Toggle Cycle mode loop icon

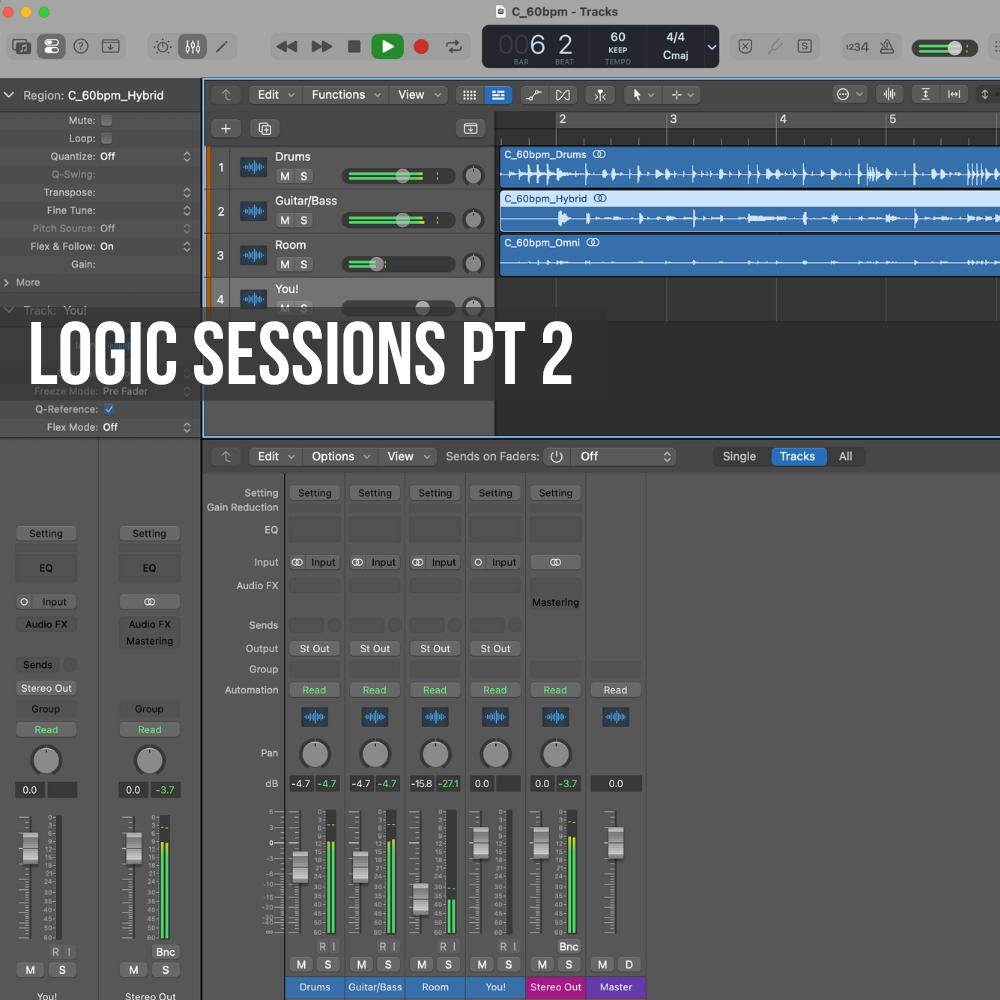pyautogui.click(x=453, y=47)
